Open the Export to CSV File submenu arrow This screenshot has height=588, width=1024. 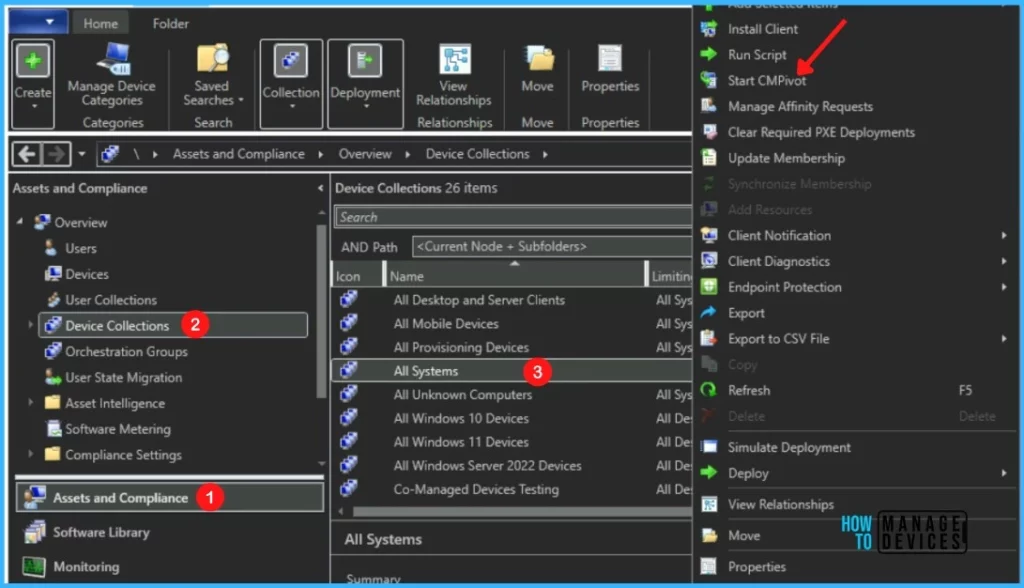tap(1004, 338)
